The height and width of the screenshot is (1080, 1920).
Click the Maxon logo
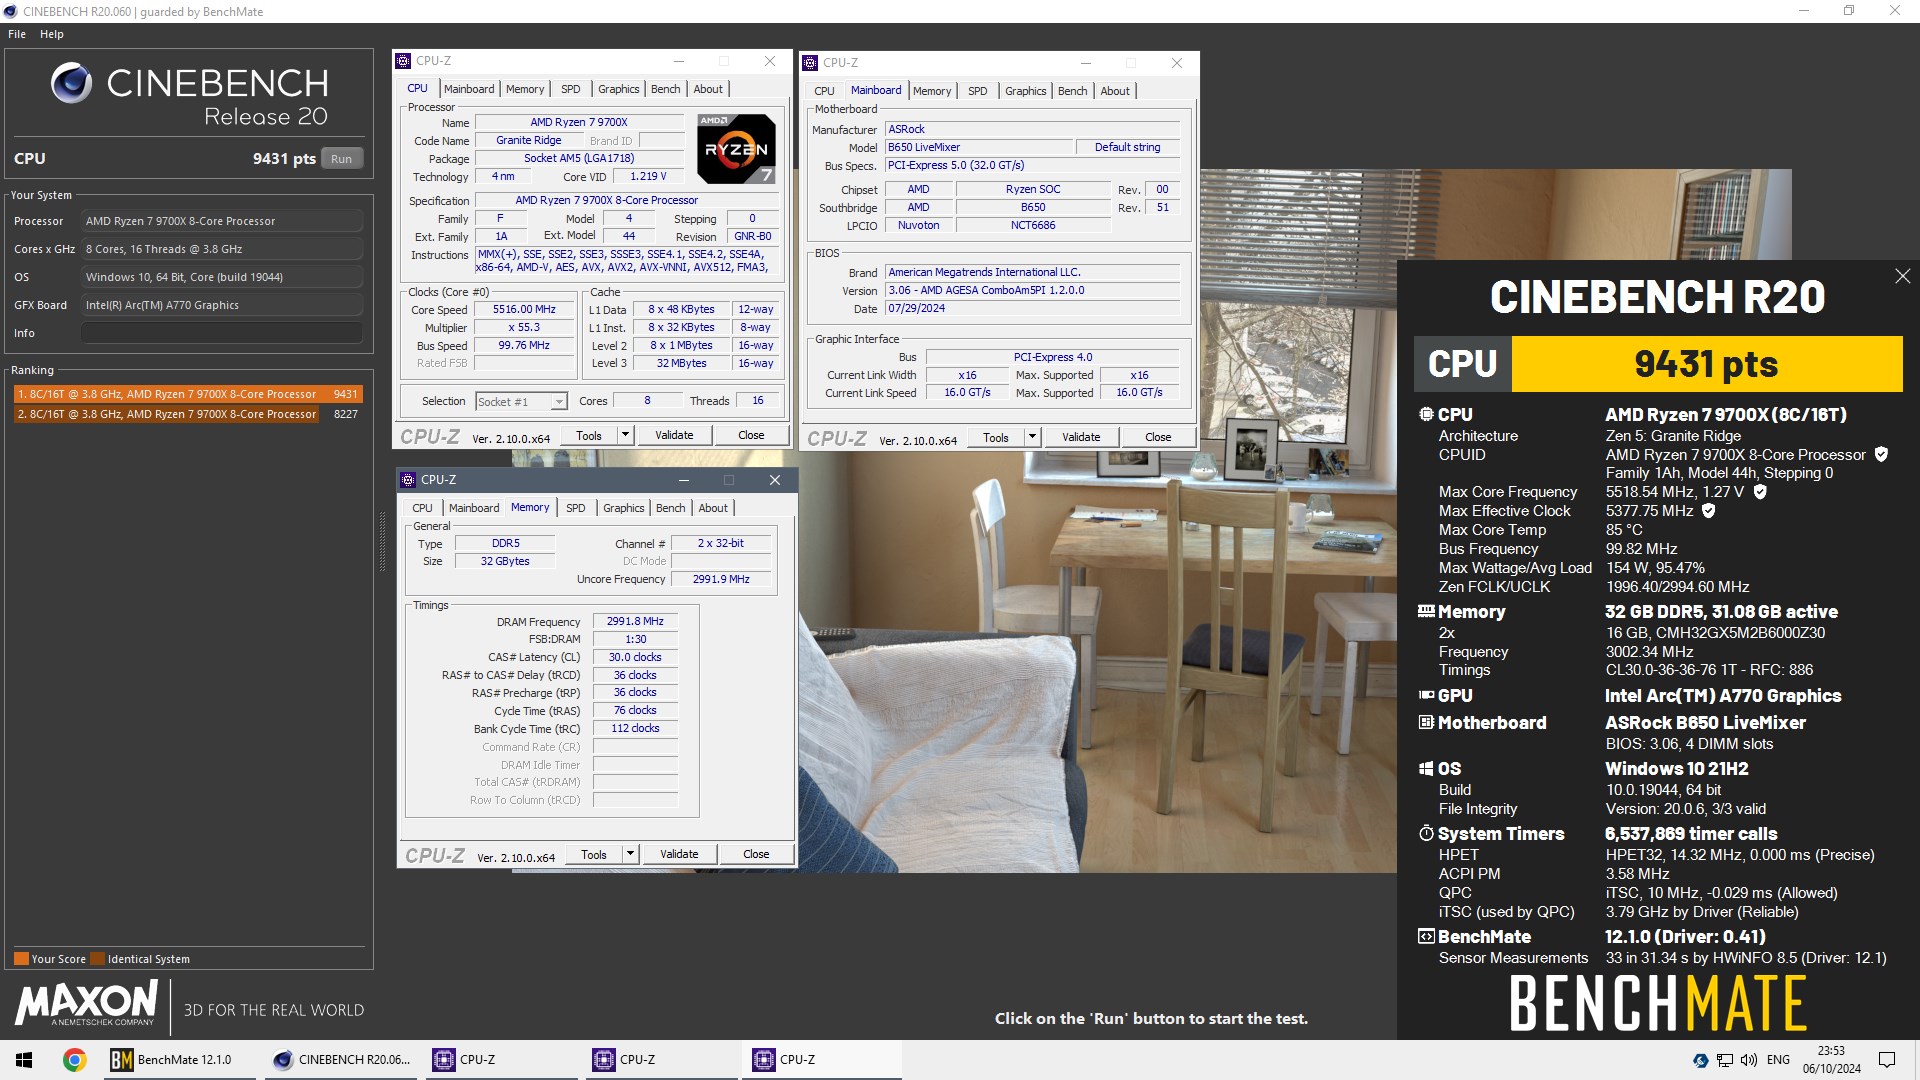pyautogui.click(x=86, y=1003)
